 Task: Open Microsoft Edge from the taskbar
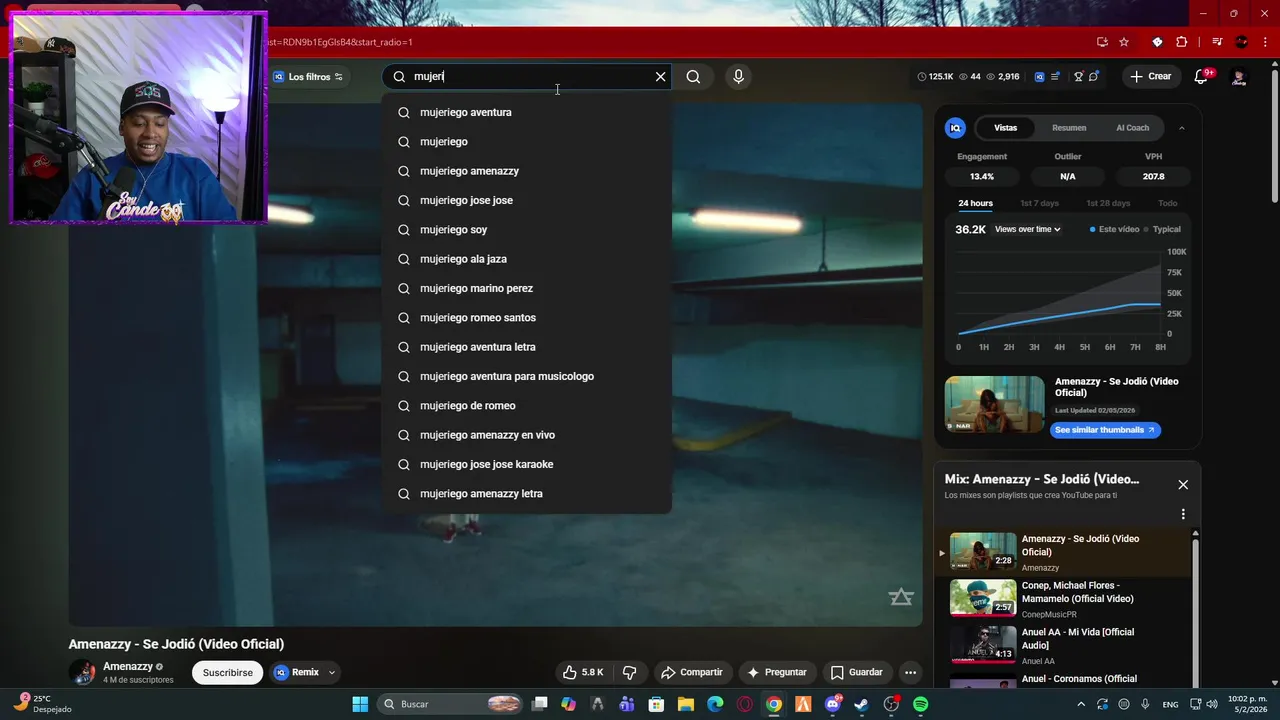tap(715, 704)
